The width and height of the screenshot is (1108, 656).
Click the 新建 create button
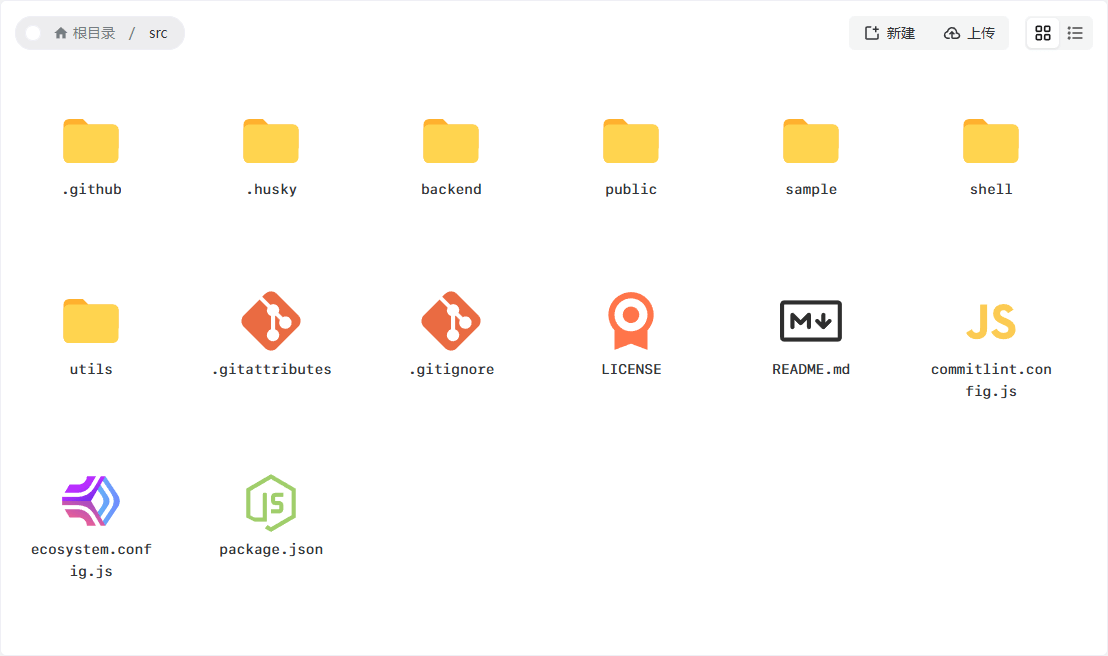pos(889,33)
